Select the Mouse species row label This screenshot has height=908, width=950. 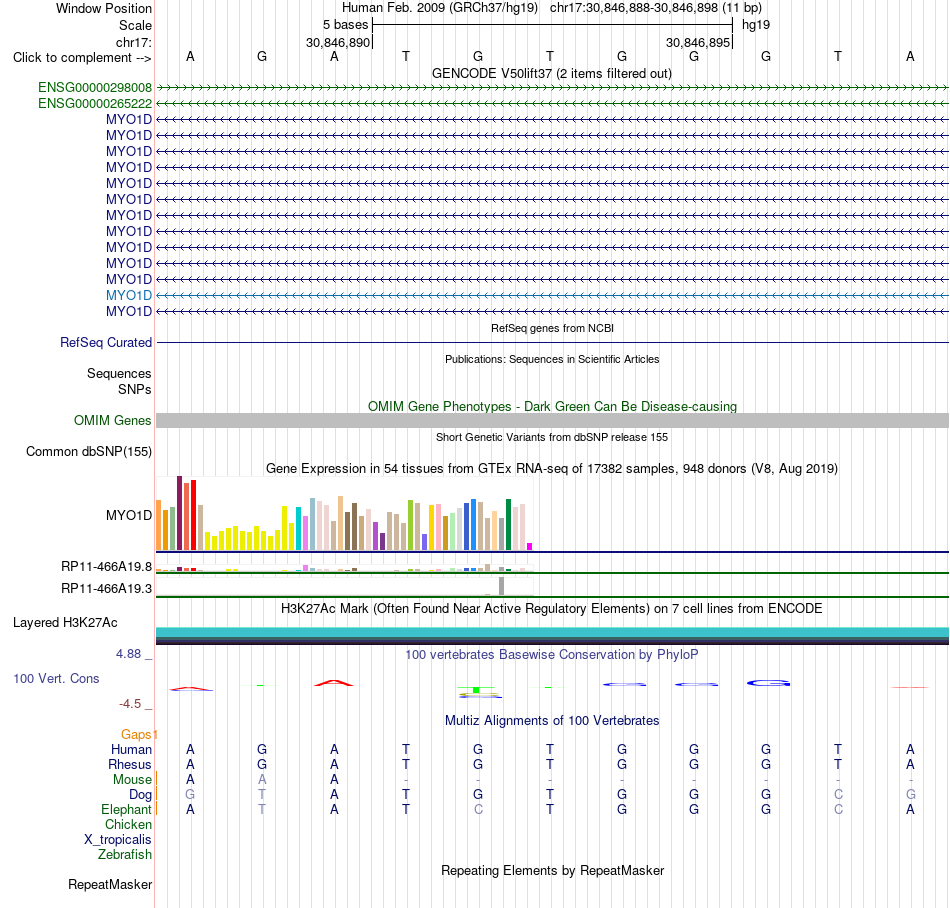(x=132, y=780)
